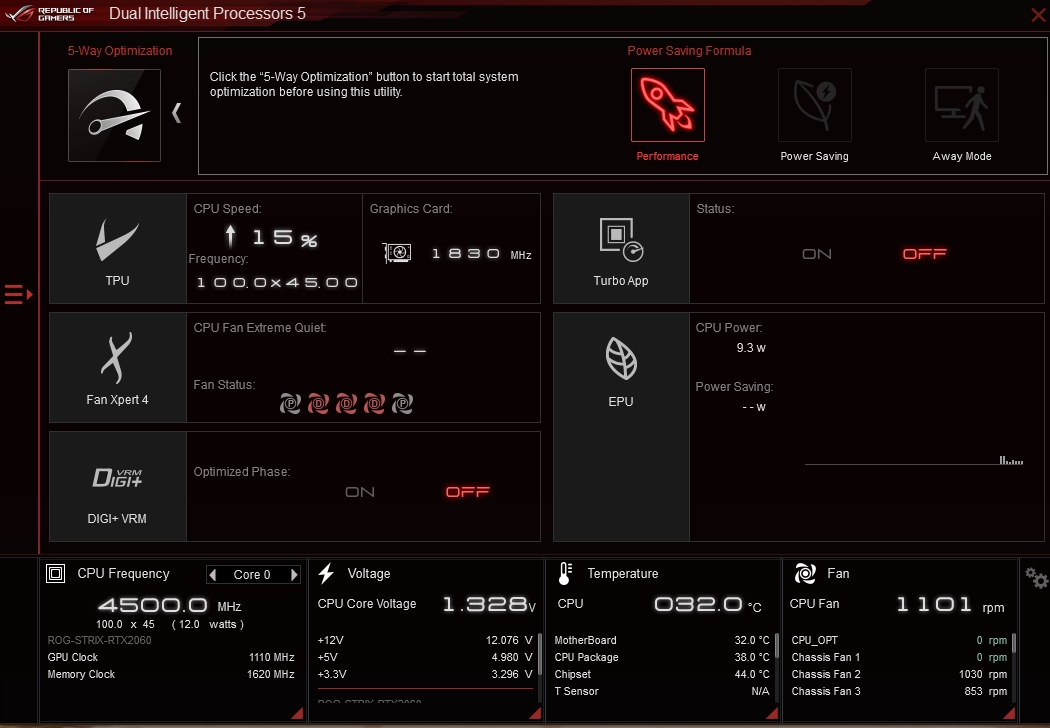Turn Optimized Phase OFF
The width and height of the screenshot is (1050, 728).
coord(467,492)
